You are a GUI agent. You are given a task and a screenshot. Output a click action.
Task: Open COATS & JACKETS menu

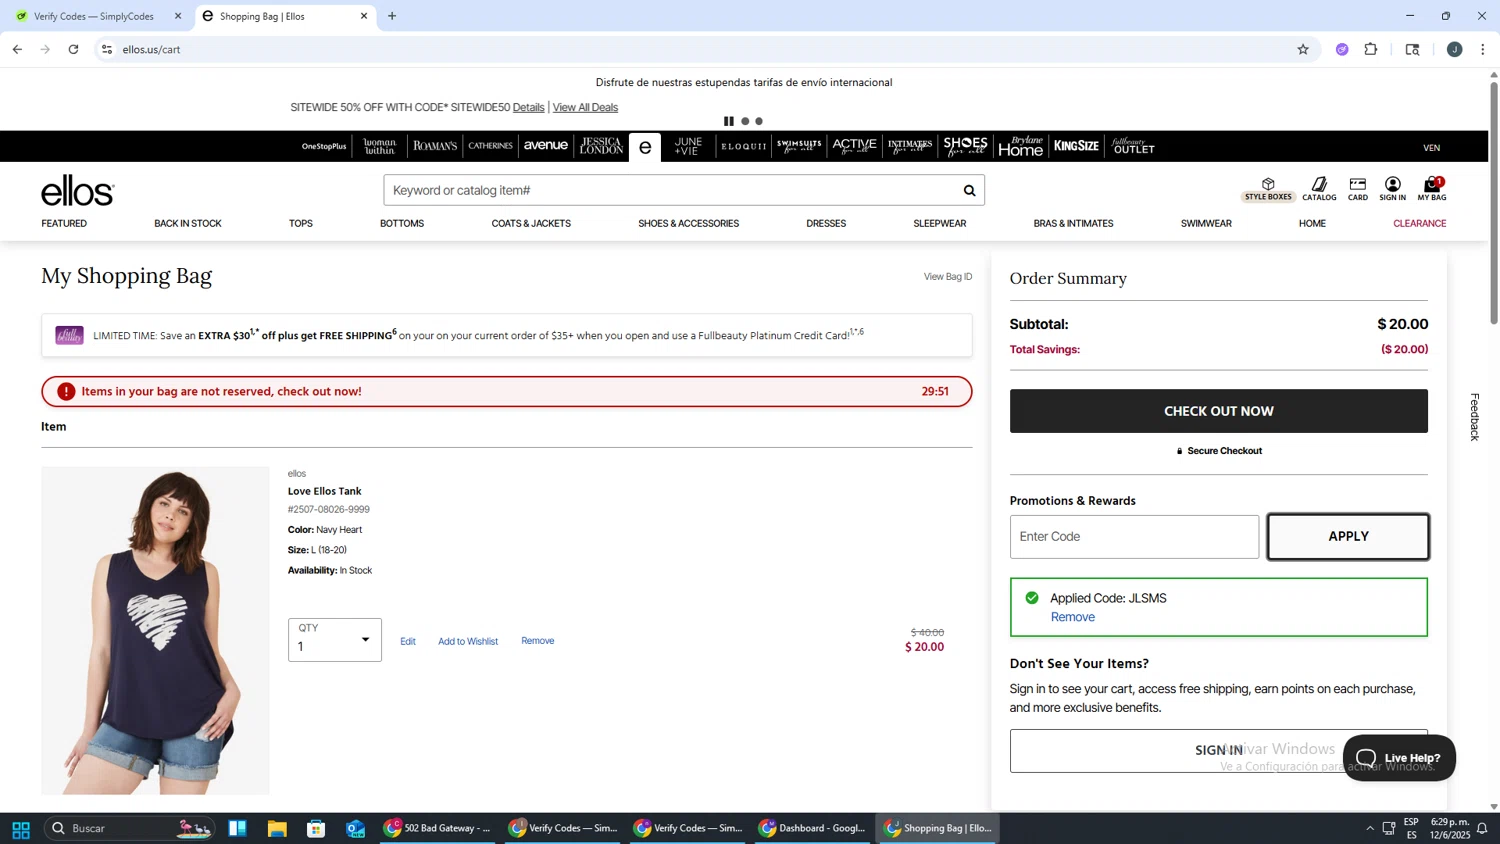[x=531, y=224]
